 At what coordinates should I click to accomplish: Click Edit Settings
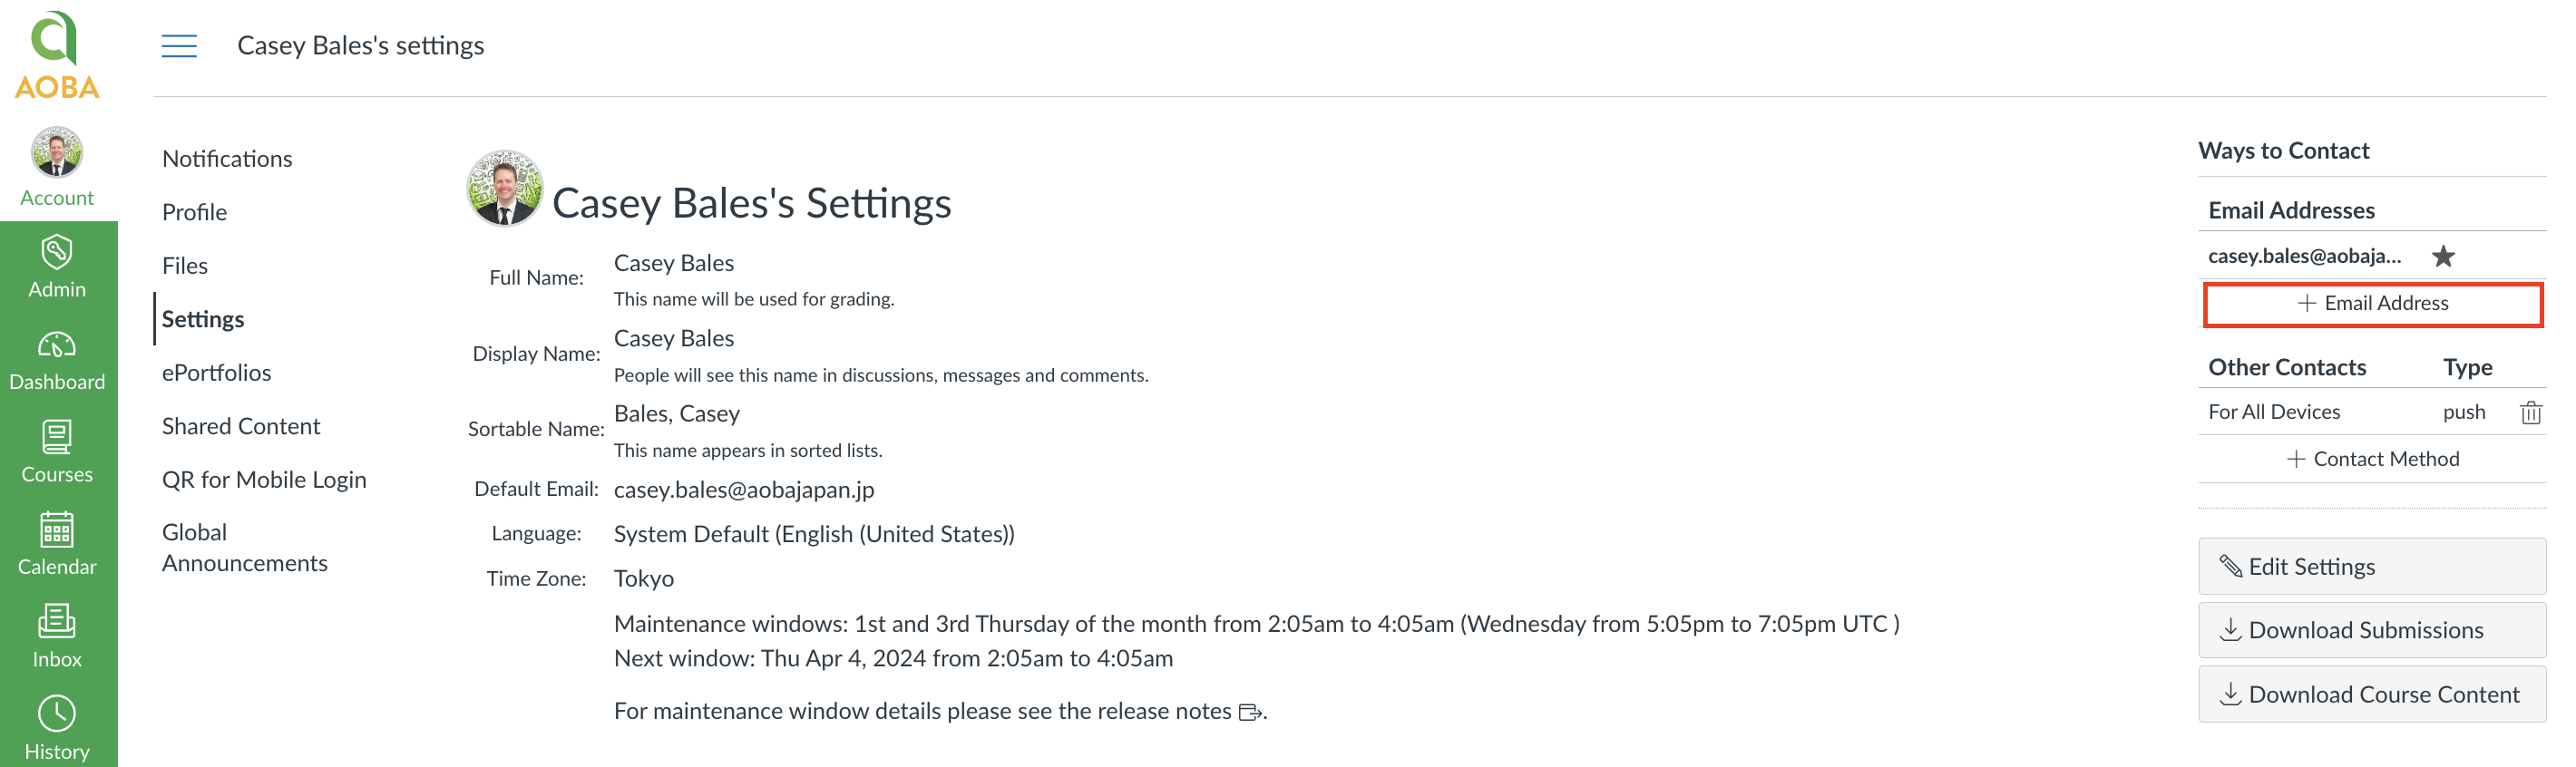click(x=2372, y=566)
